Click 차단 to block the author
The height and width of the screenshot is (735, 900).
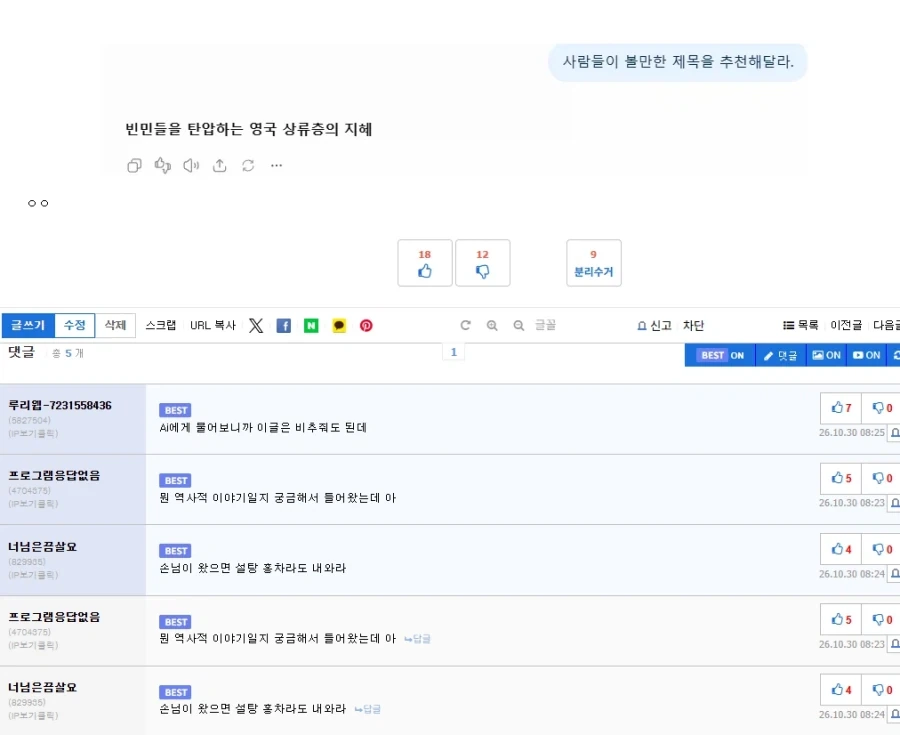pos(693,325)
